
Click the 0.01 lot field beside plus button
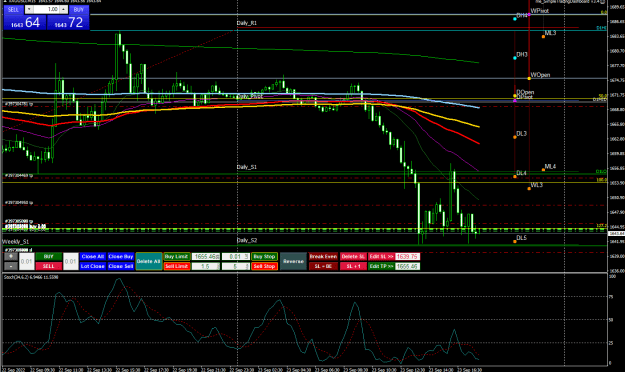pyautogui.click(x=27, y=262)
